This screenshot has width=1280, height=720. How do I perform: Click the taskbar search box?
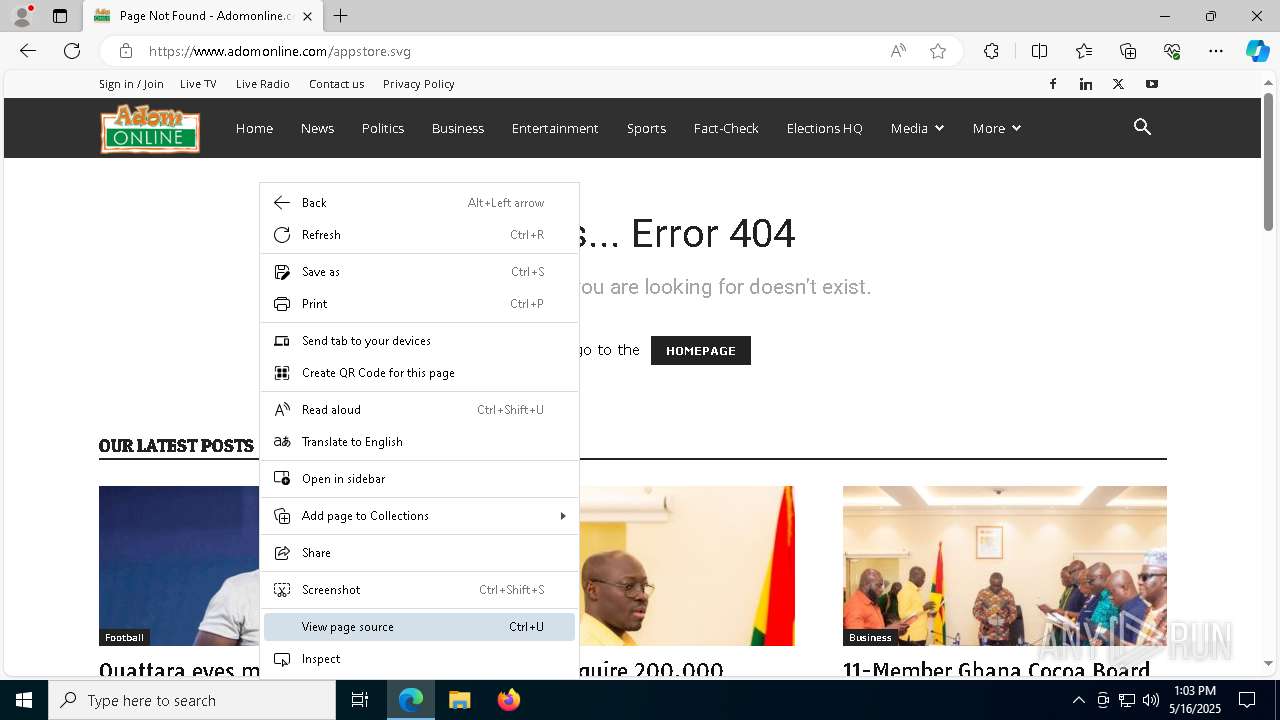pyautogui.click(x=192, y=700)
